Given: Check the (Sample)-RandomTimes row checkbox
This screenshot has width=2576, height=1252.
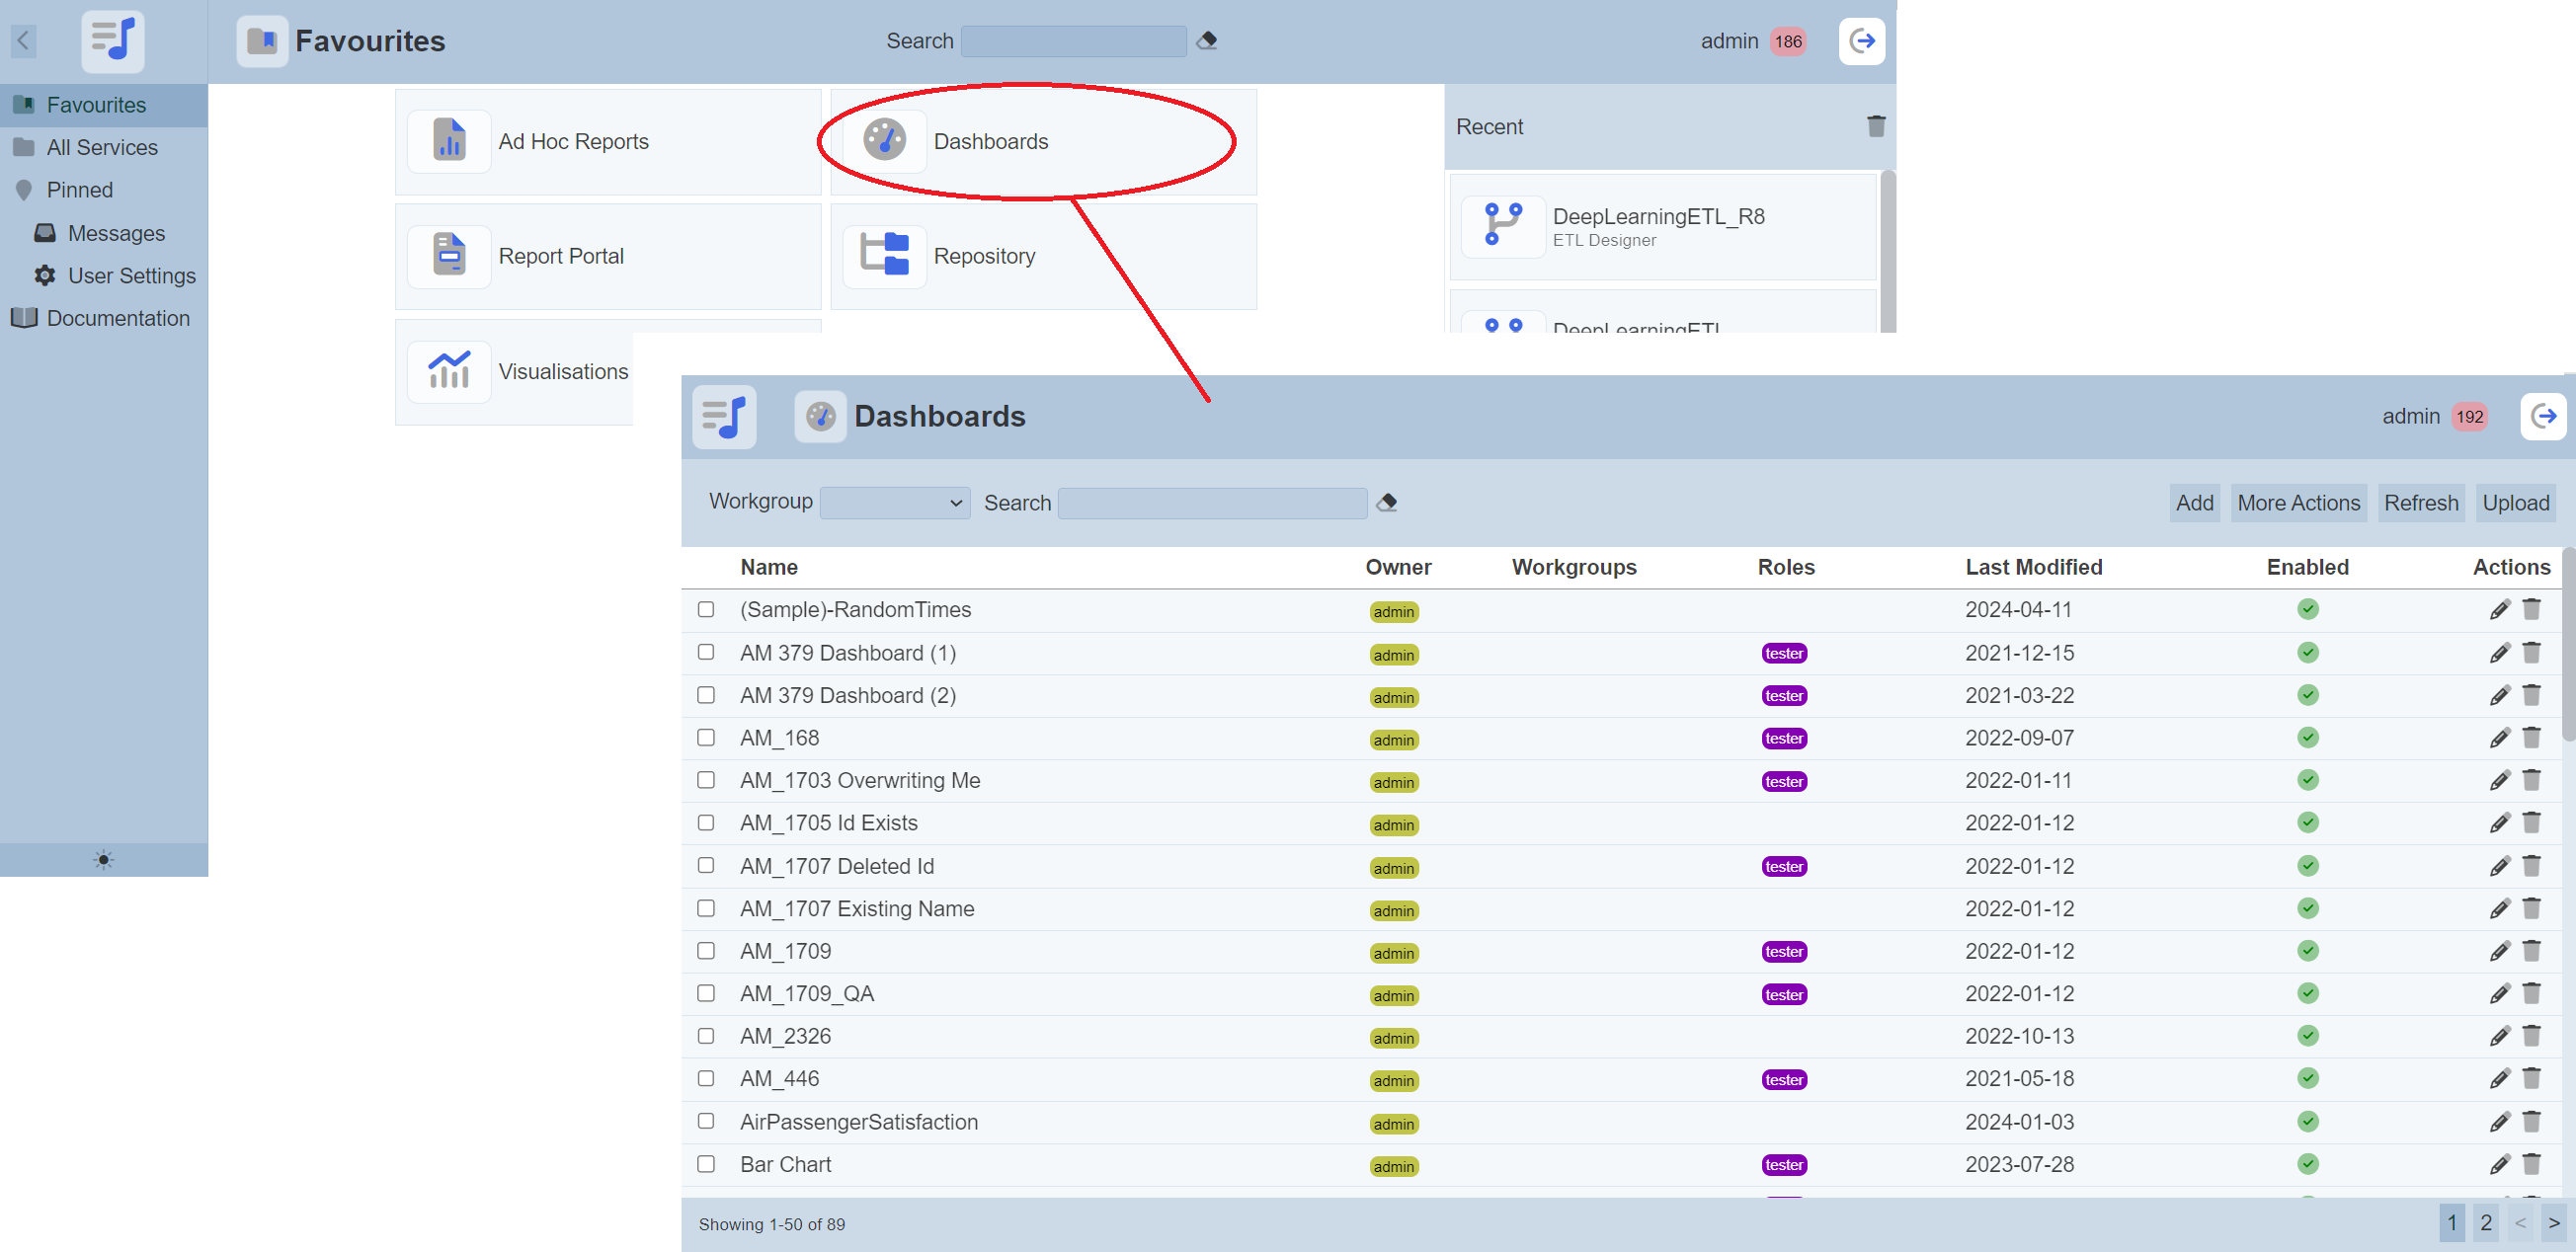Looking at the screenshot, I should (706, 609).
